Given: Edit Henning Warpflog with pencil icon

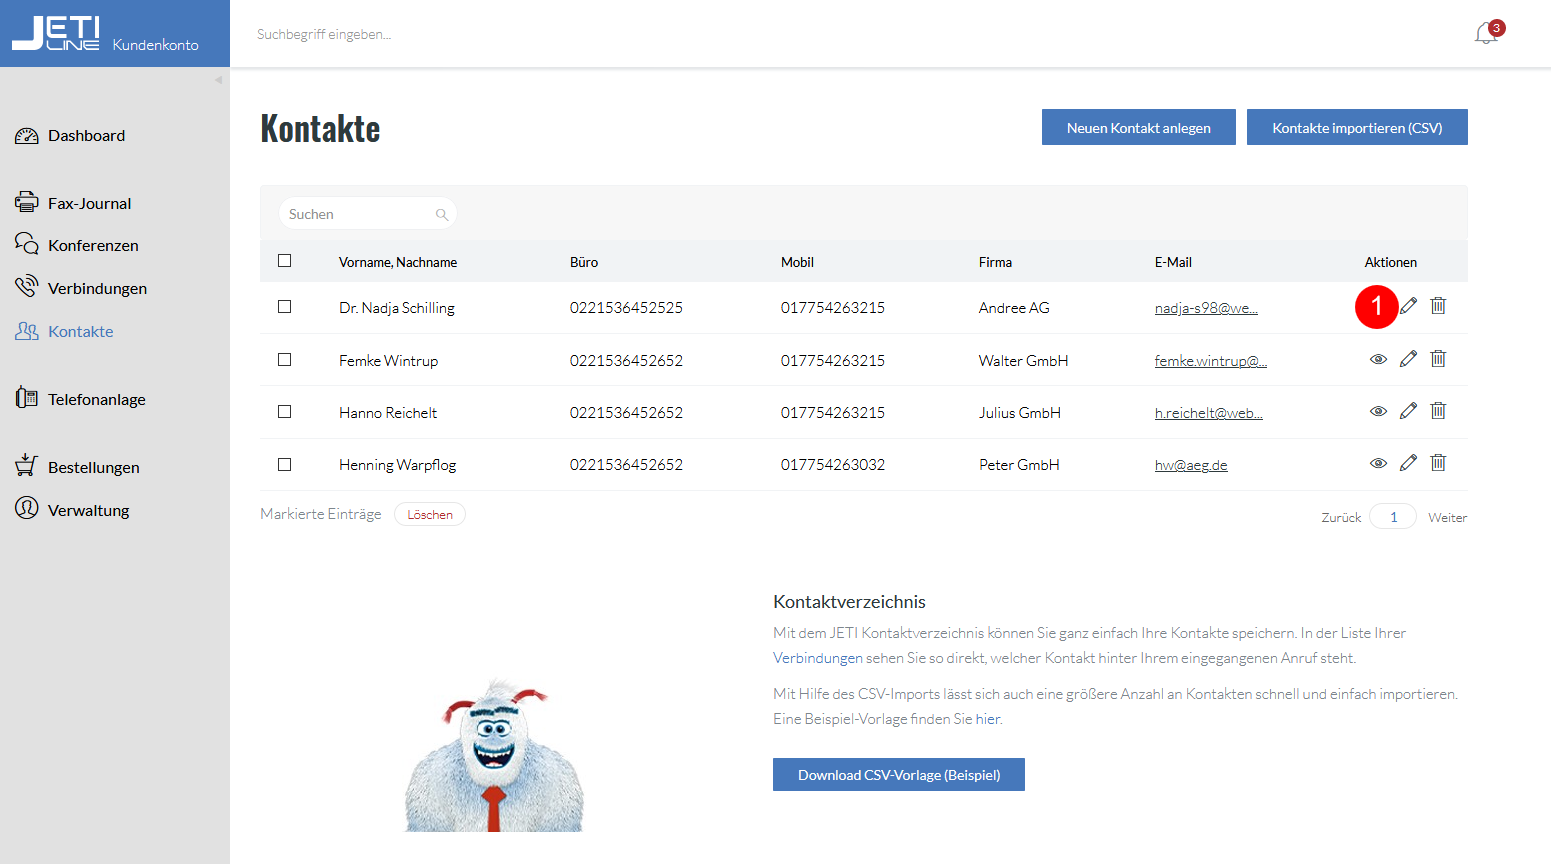Looking at the screenshot, I should (x=1408, y=463).
